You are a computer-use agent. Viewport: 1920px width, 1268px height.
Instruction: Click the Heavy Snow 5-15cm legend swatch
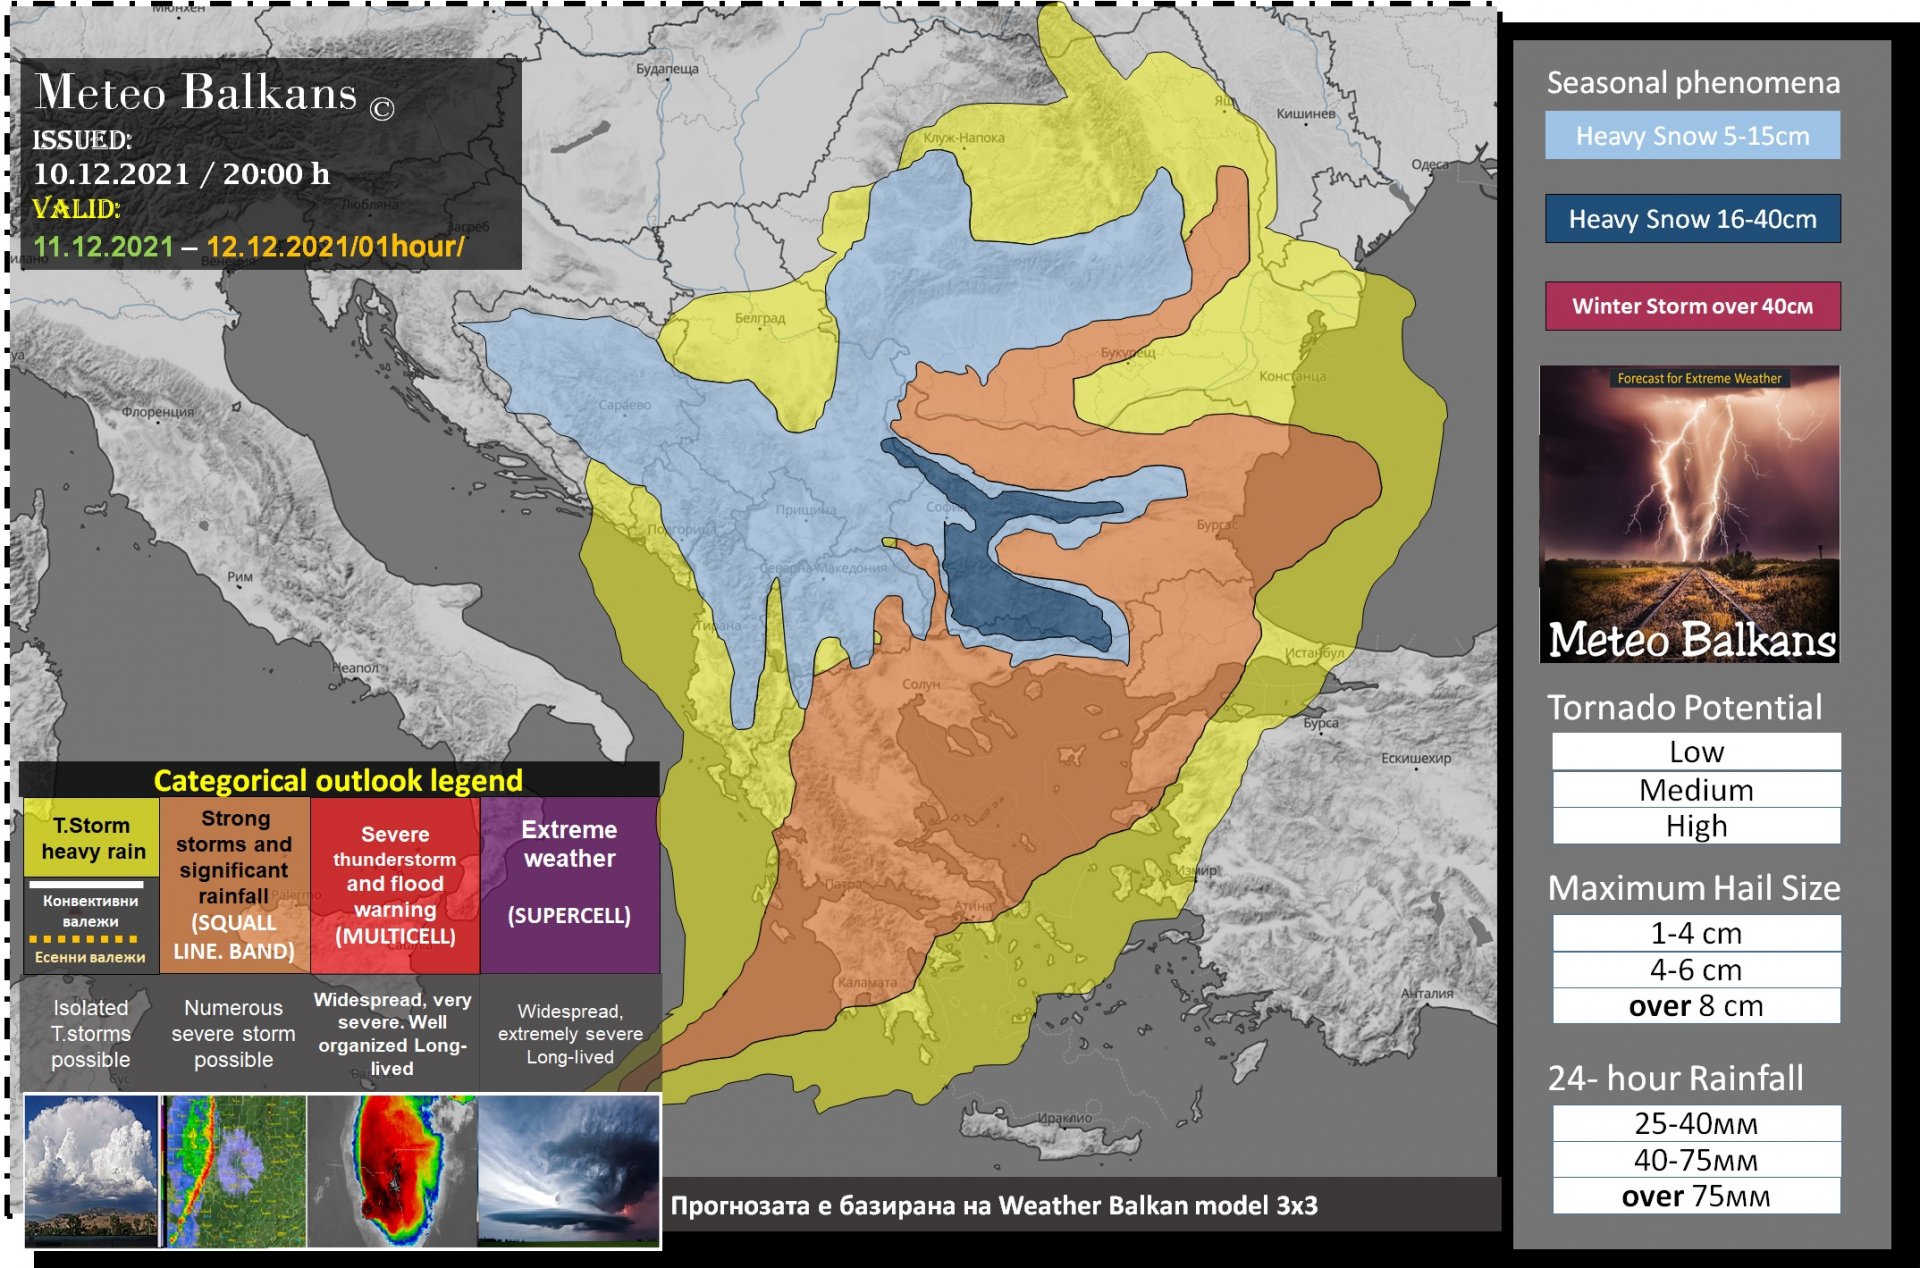[1692, 135]
